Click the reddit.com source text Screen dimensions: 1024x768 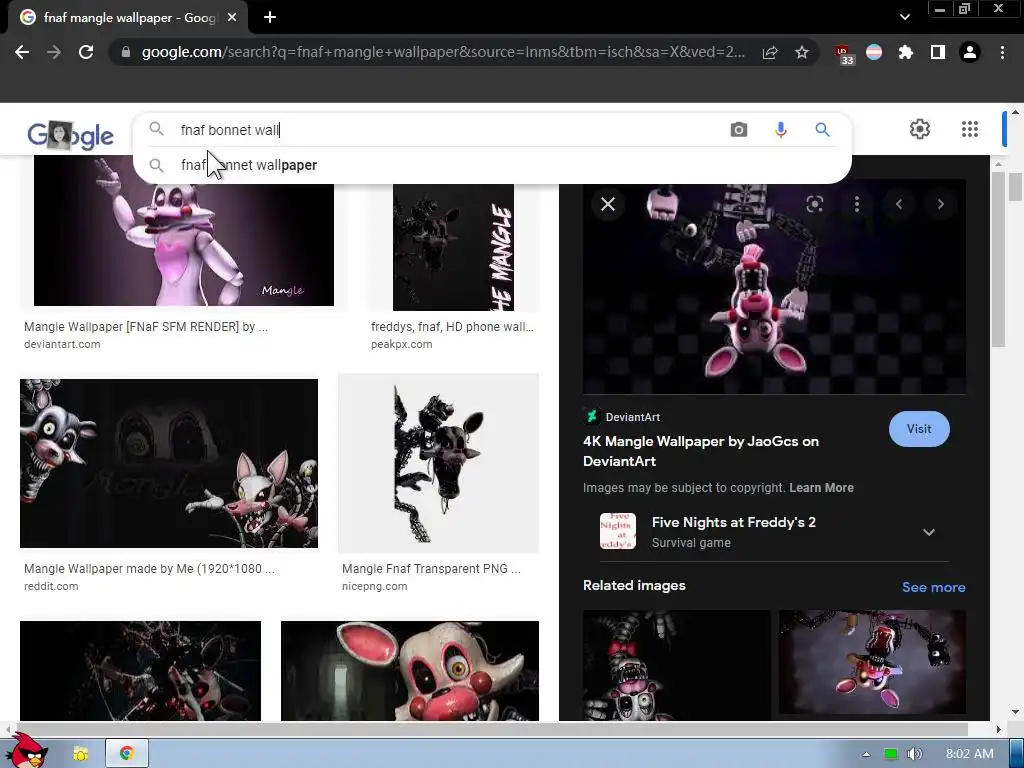coord(51,586)
